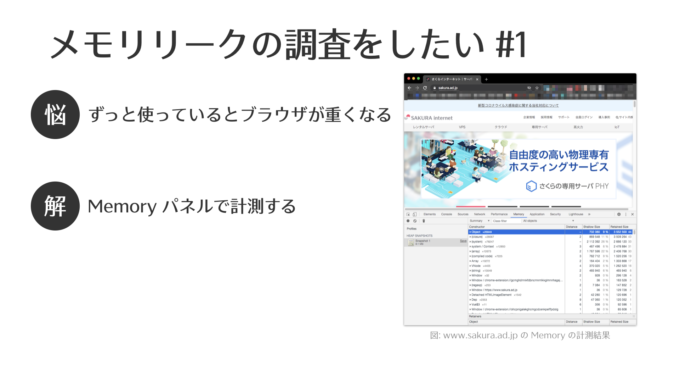680x383 pixels.
Task: Click the PHY hosting service banner image
Action: coord(518,169)
